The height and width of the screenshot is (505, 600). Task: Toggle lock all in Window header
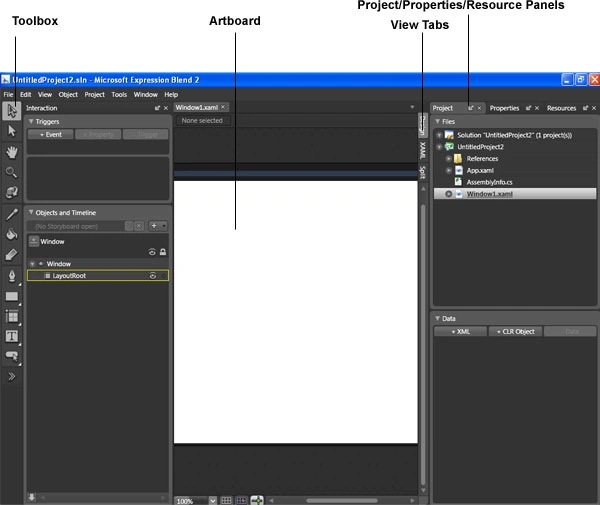[163, 252]
